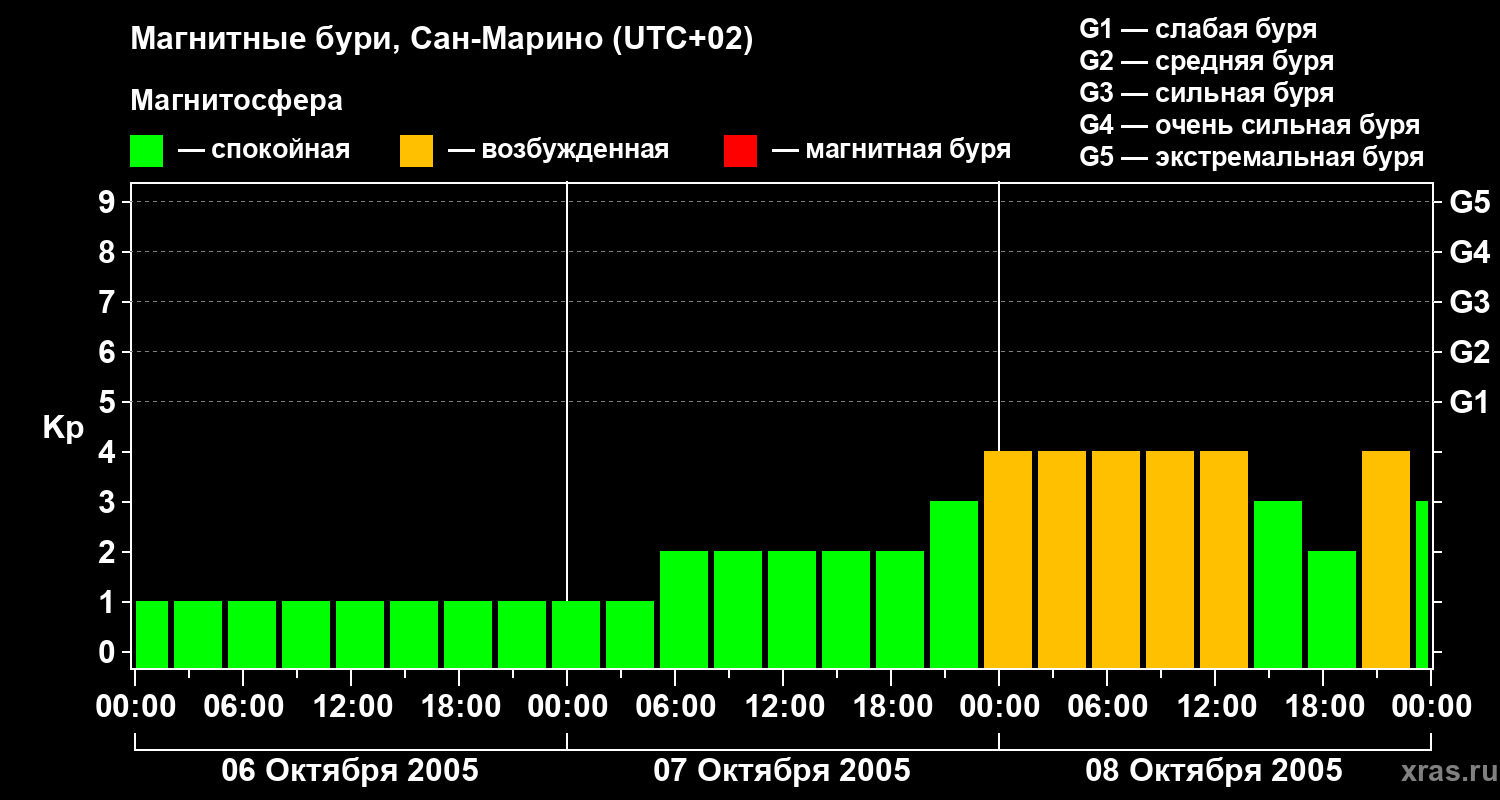
Task: Click the G2 label on right axis
Action: coord(1469,352)
